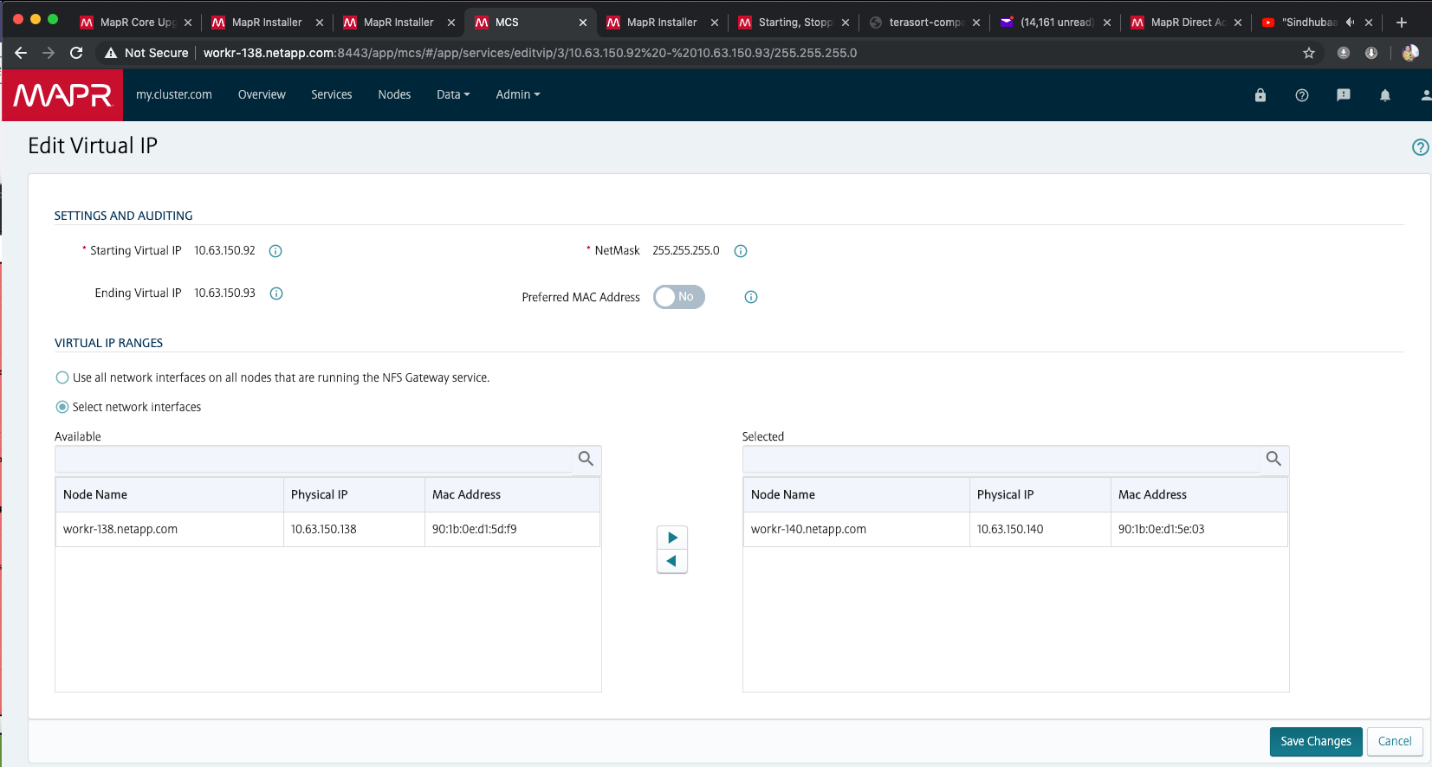Click the Save Changes button

(x=1315, y=741)
